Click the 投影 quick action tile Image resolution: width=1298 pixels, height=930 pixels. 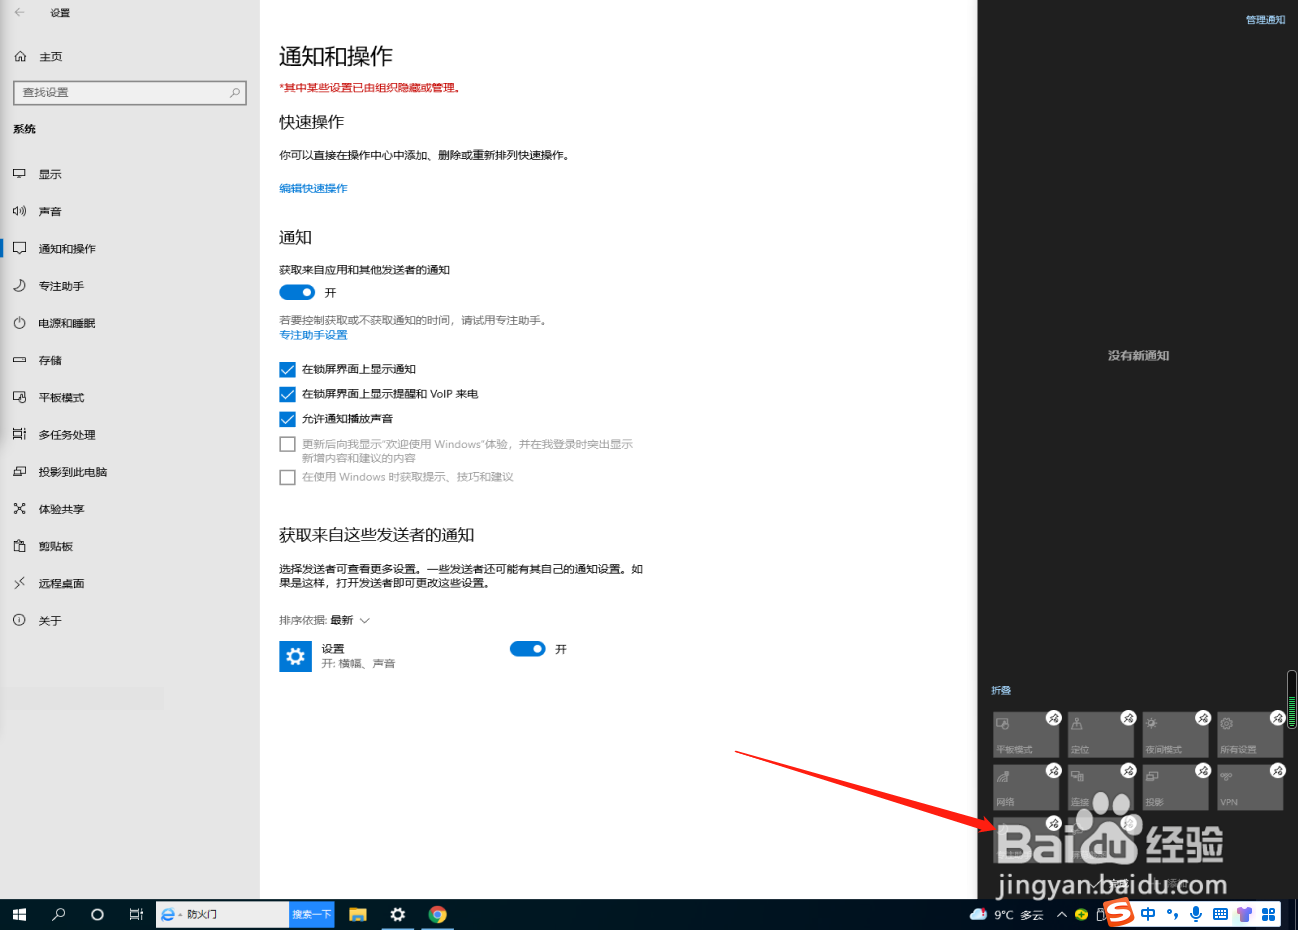[1175, 787]
